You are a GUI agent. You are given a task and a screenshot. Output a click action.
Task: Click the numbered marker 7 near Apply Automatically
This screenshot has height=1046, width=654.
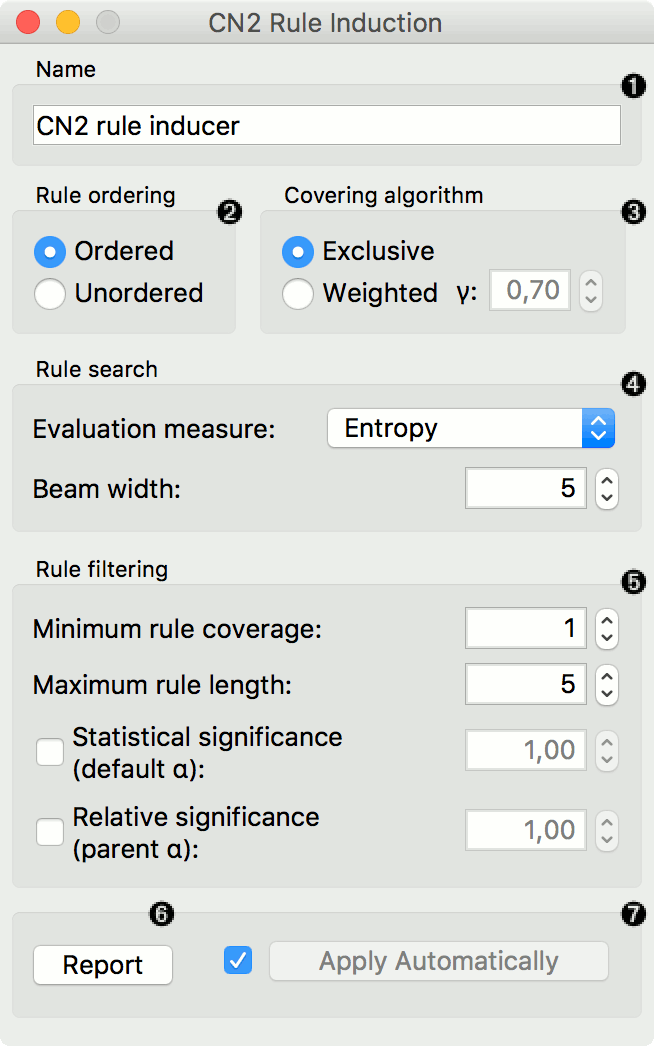[x=633, y=913]
